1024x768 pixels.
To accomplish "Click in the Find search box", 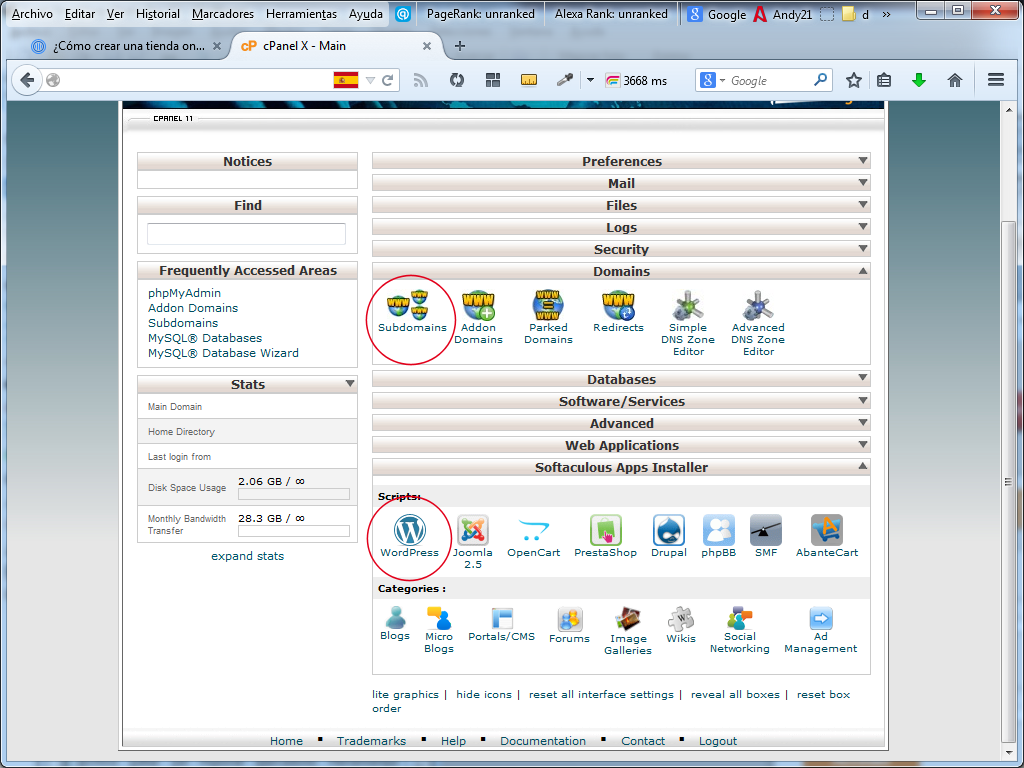I will coord(246,234).
